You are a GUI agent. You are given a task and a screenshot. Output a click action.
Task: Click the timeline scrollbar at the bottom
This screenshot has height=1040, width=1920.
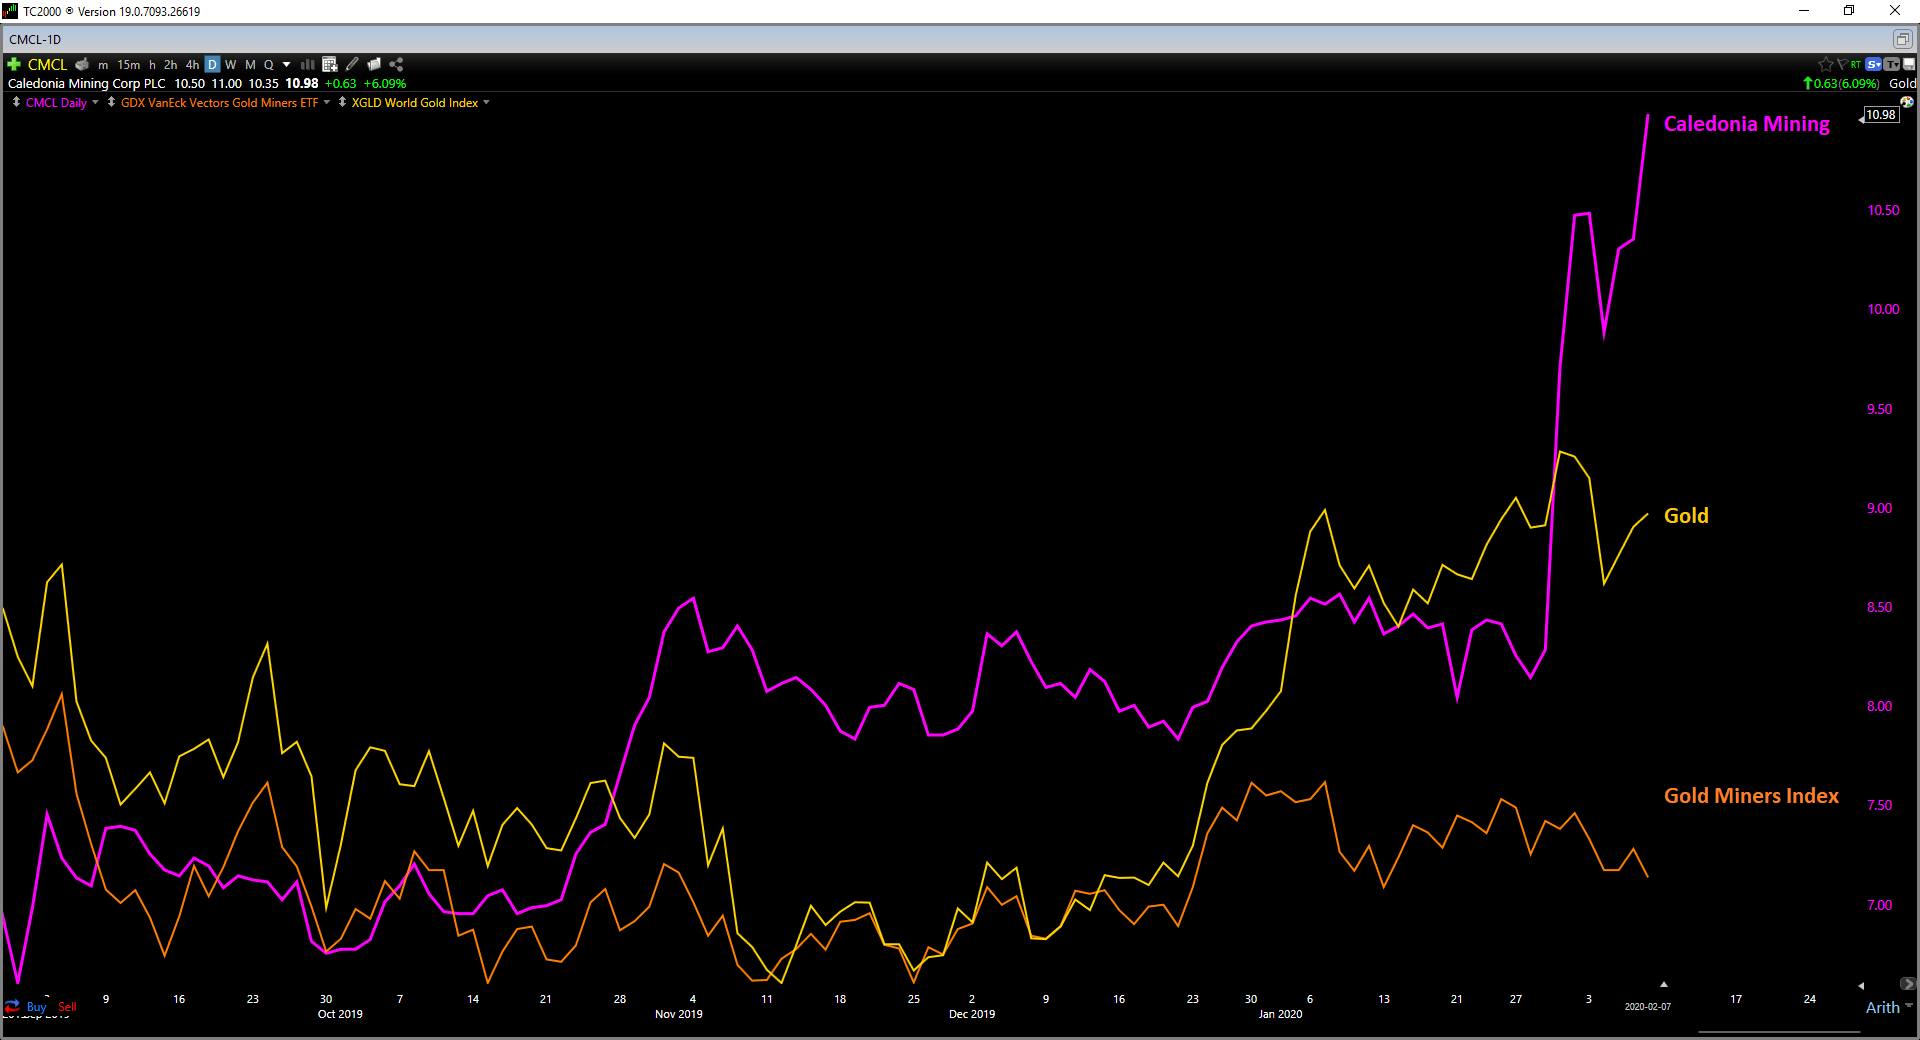[1778, 1032]
